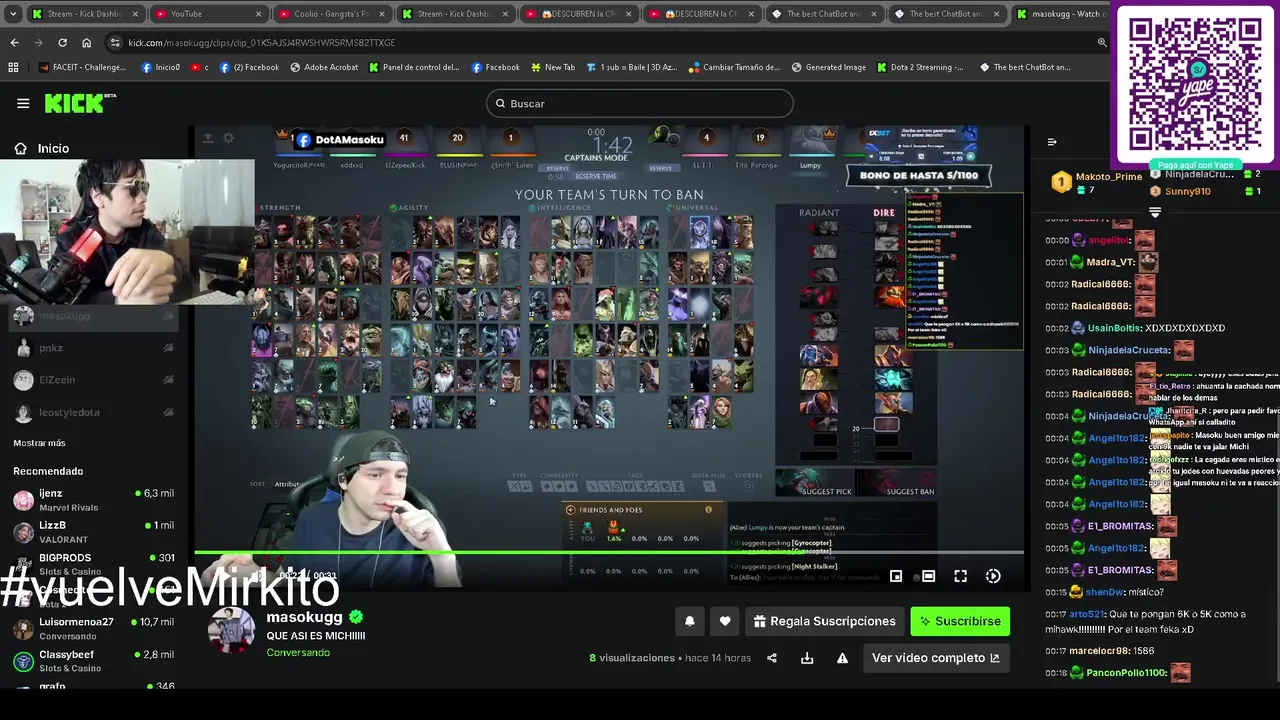Open the Kick hamburger sidebar menu
The height and width of the screenshot is (720, 1280).
click(x=23, y=103)
